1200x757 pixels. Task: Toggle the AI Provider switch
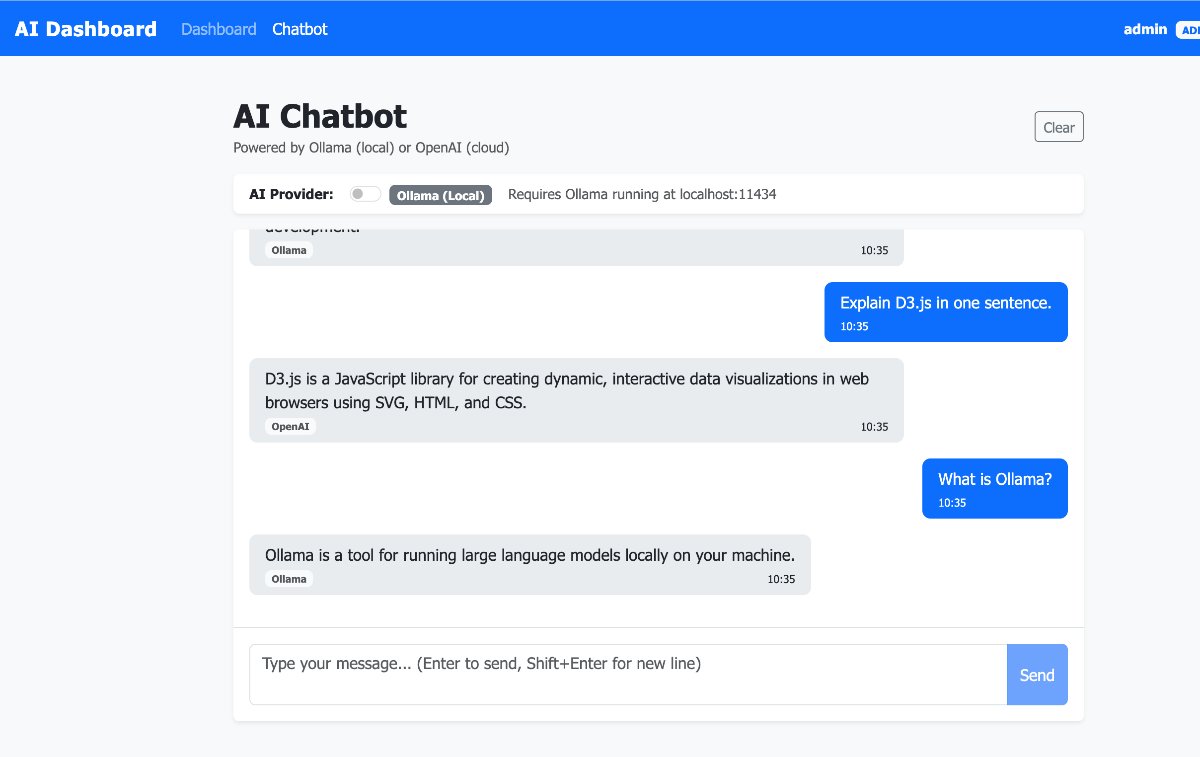365,194
